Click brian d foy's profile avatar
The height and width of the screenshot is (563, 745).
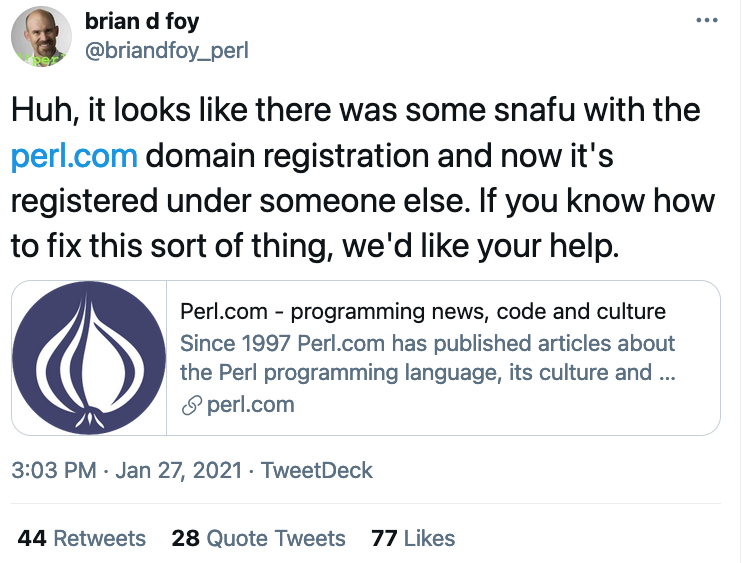(41, 36)
